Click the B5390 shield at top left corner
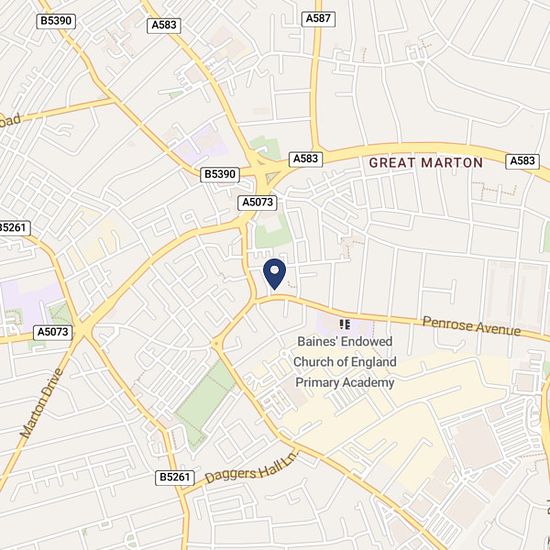Screen dimensions: 550x550 point(56,21)
